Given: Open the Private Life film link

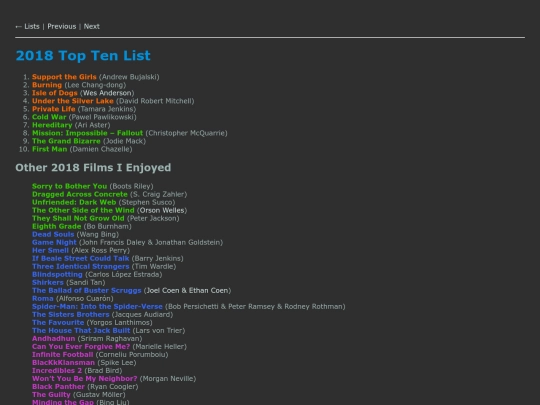Looking at the screenshot, I should [53, 109].
